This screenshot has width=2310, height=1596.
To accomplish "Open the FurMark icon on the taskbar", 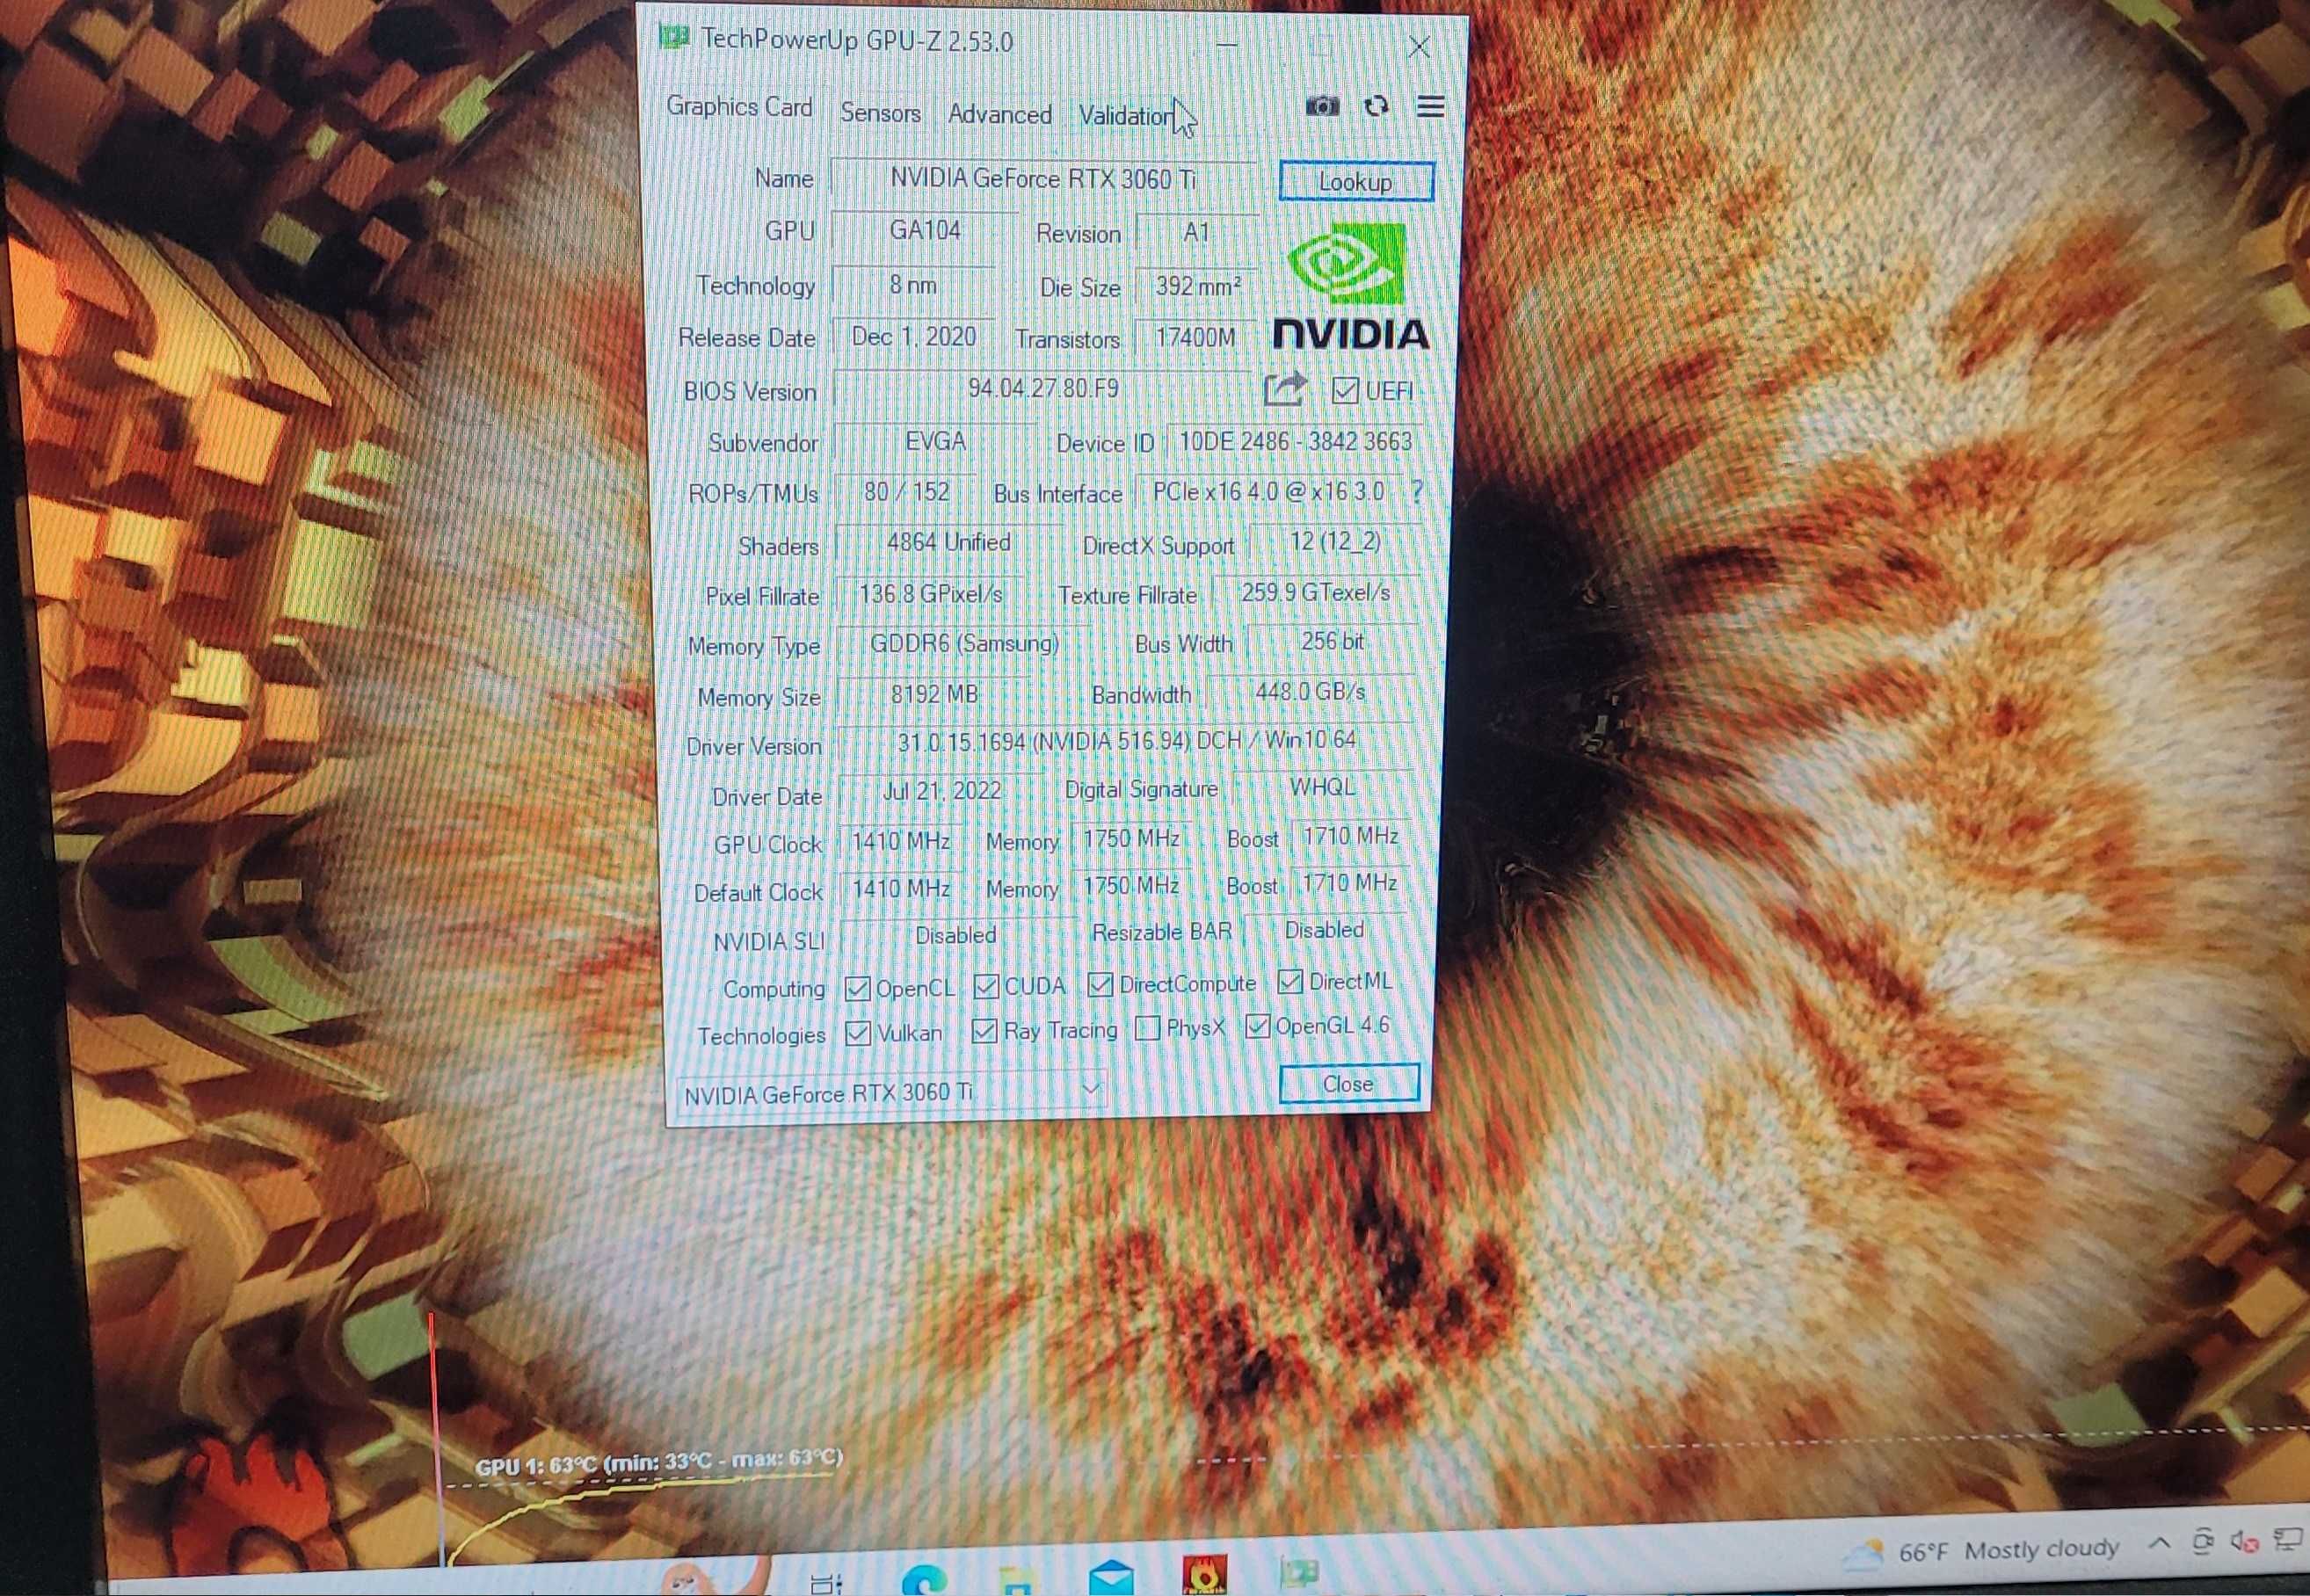I will point(1205,1575).
